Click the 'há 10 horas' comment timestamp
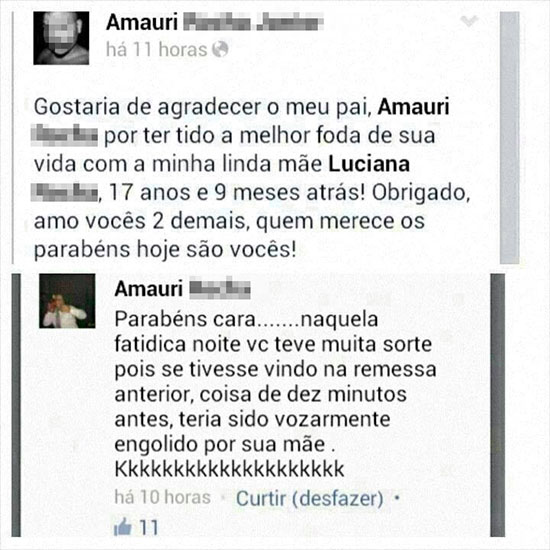 (162, 497)
